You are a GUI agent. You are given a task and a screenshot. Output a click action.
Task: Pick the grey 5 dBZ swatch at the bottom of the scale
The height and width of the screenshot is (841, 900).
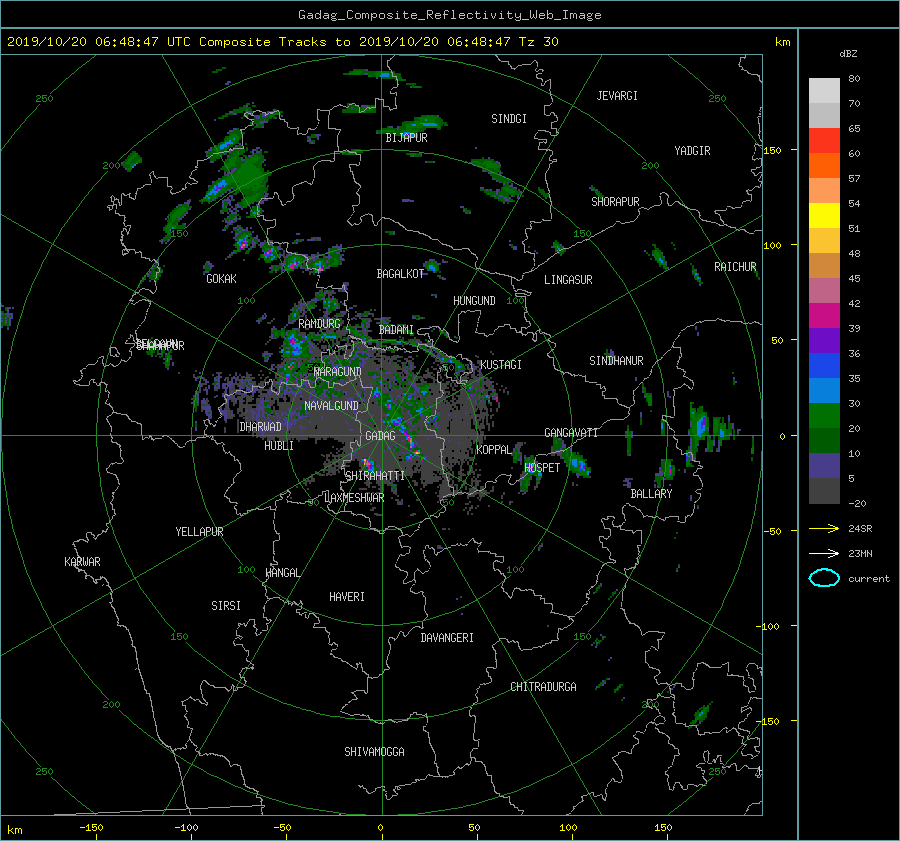pos(824,491)
